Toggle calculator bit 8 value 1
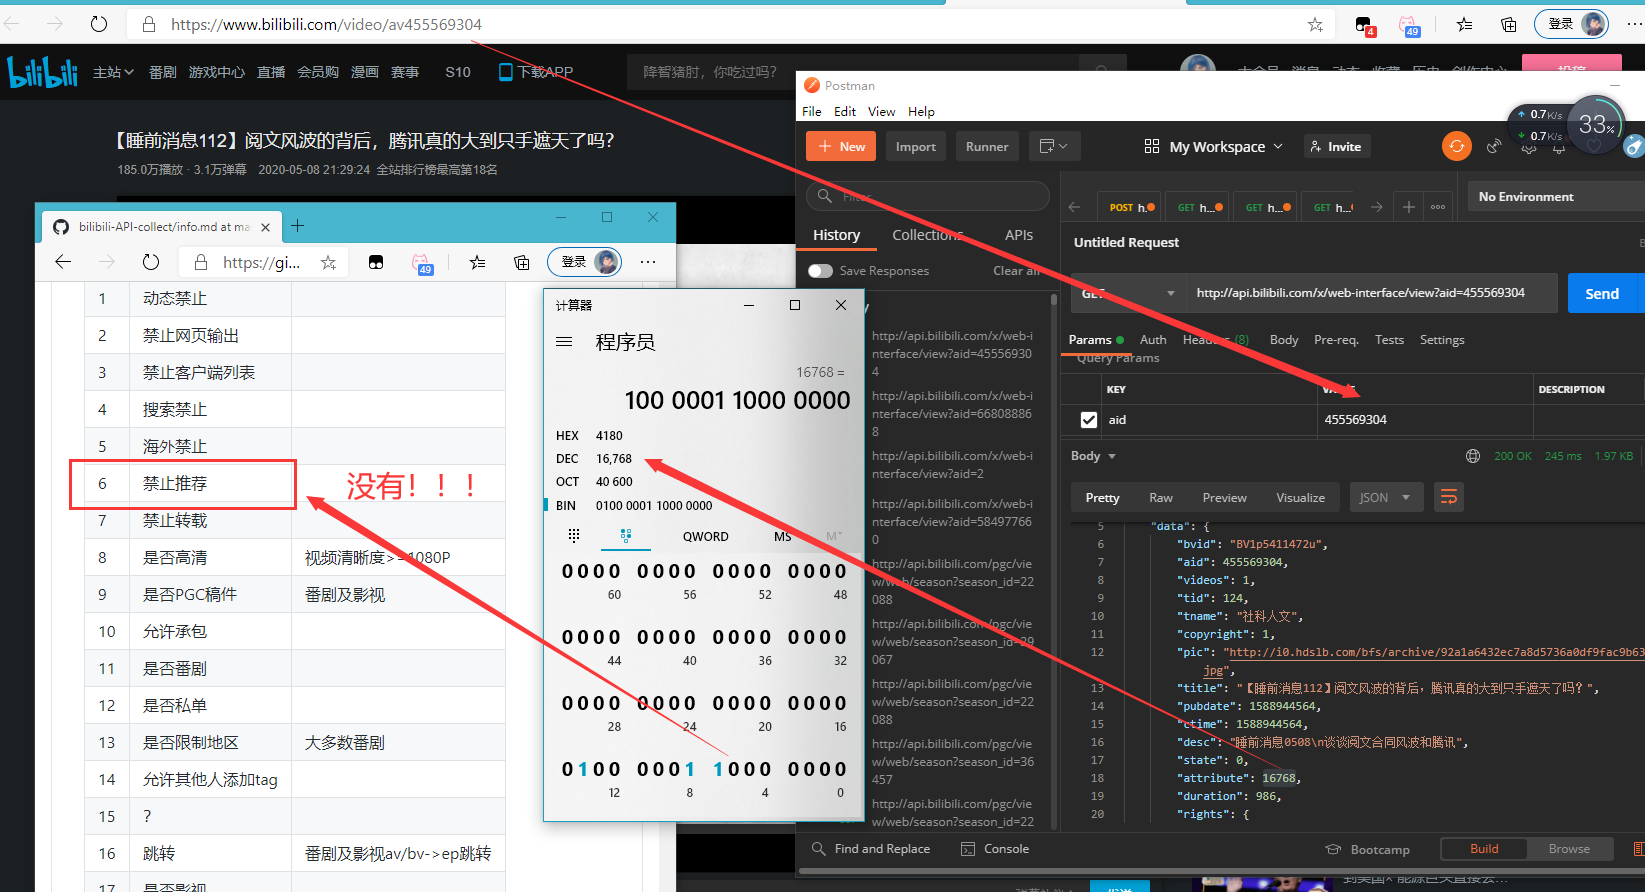 pyautogui.click(x=689, y=769)
